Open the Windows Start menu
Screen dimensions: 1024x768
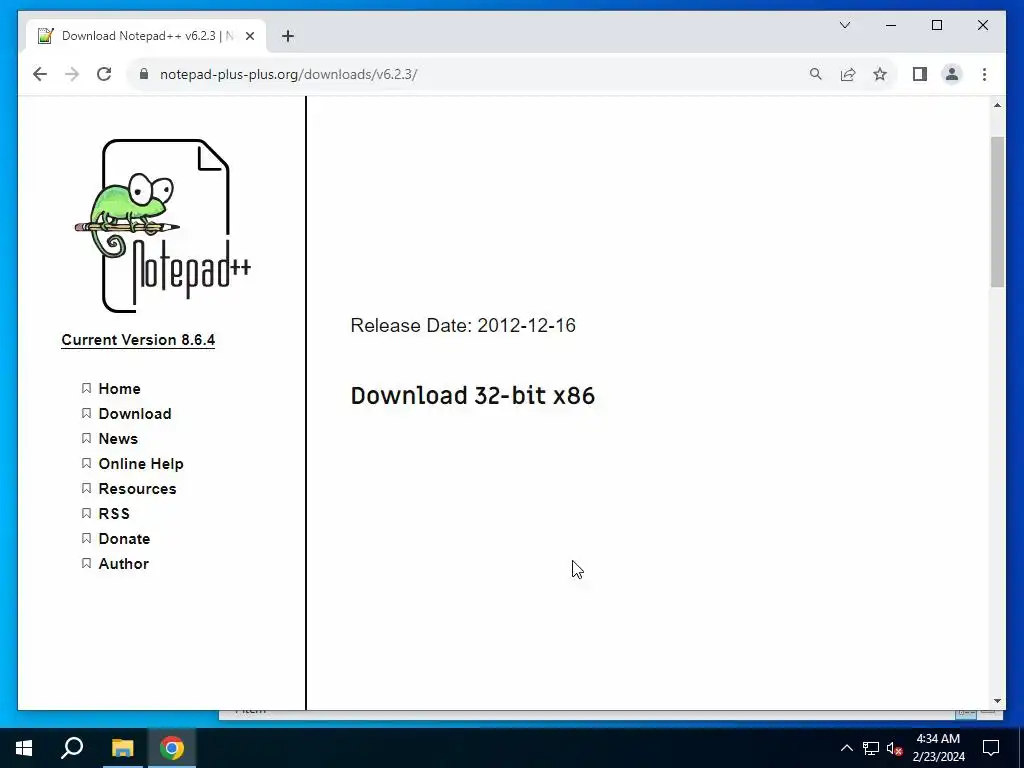pyautogui.click(x=24, y=748)
